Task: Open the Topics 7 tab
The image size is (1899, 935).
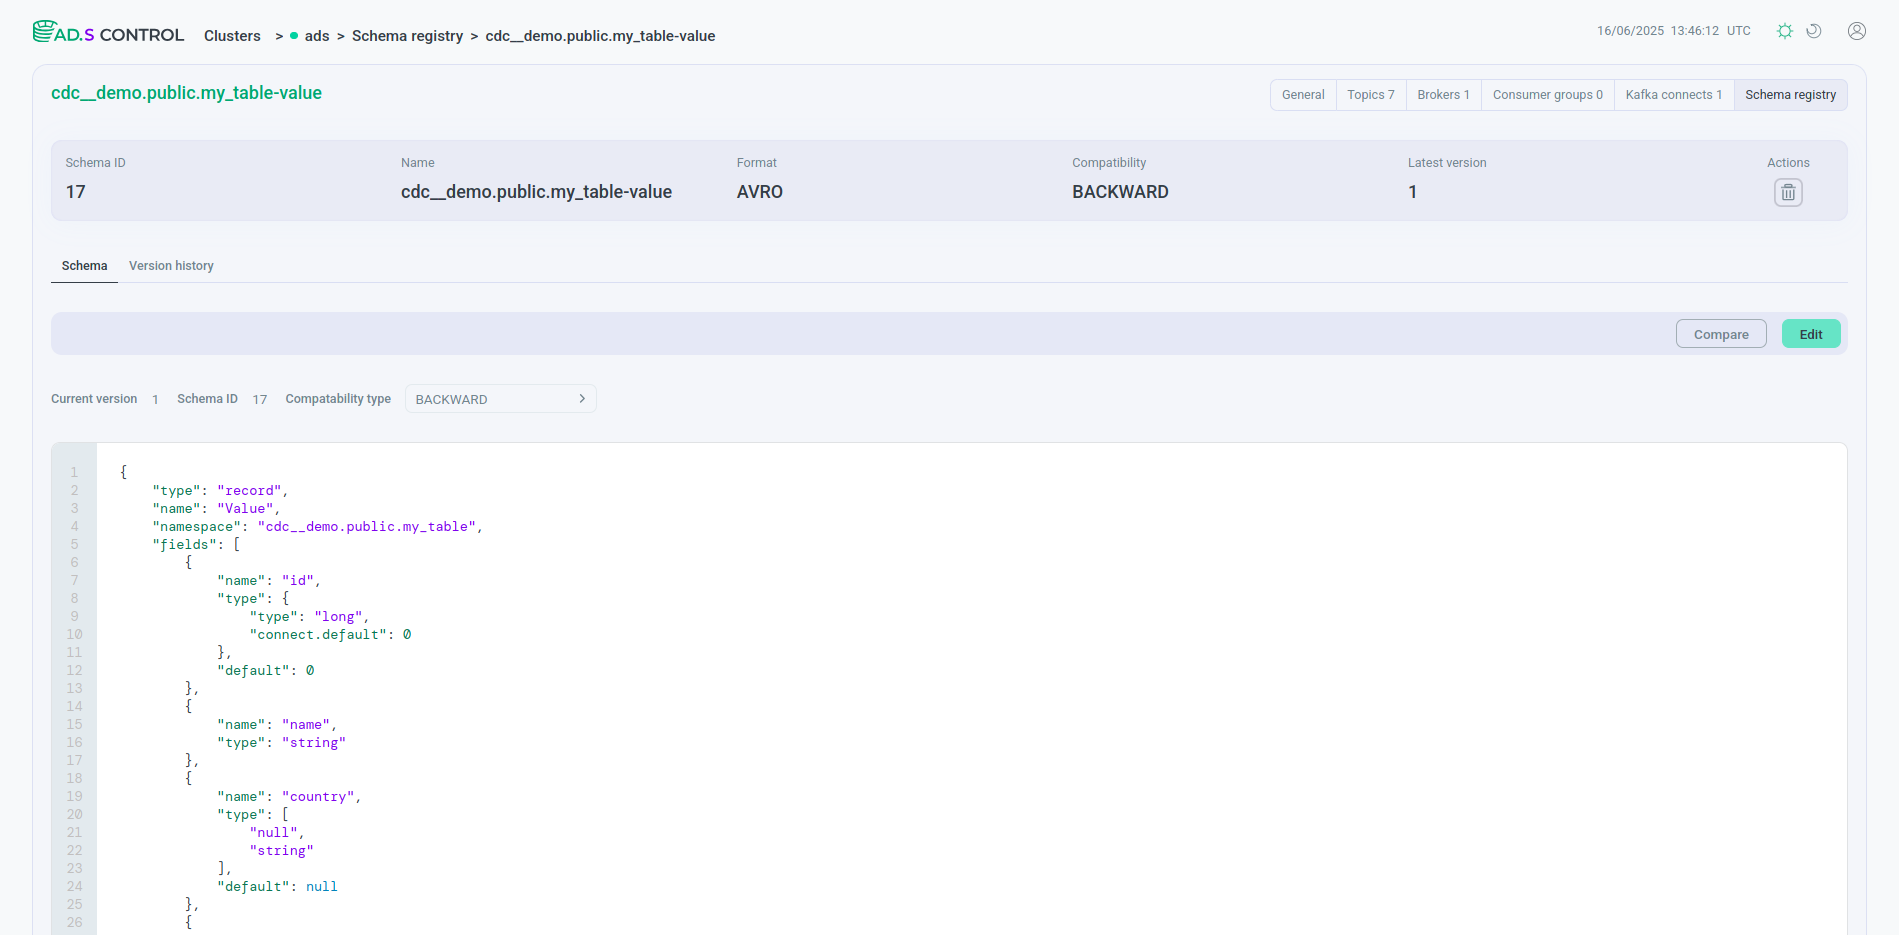Action: point(1370,95)
